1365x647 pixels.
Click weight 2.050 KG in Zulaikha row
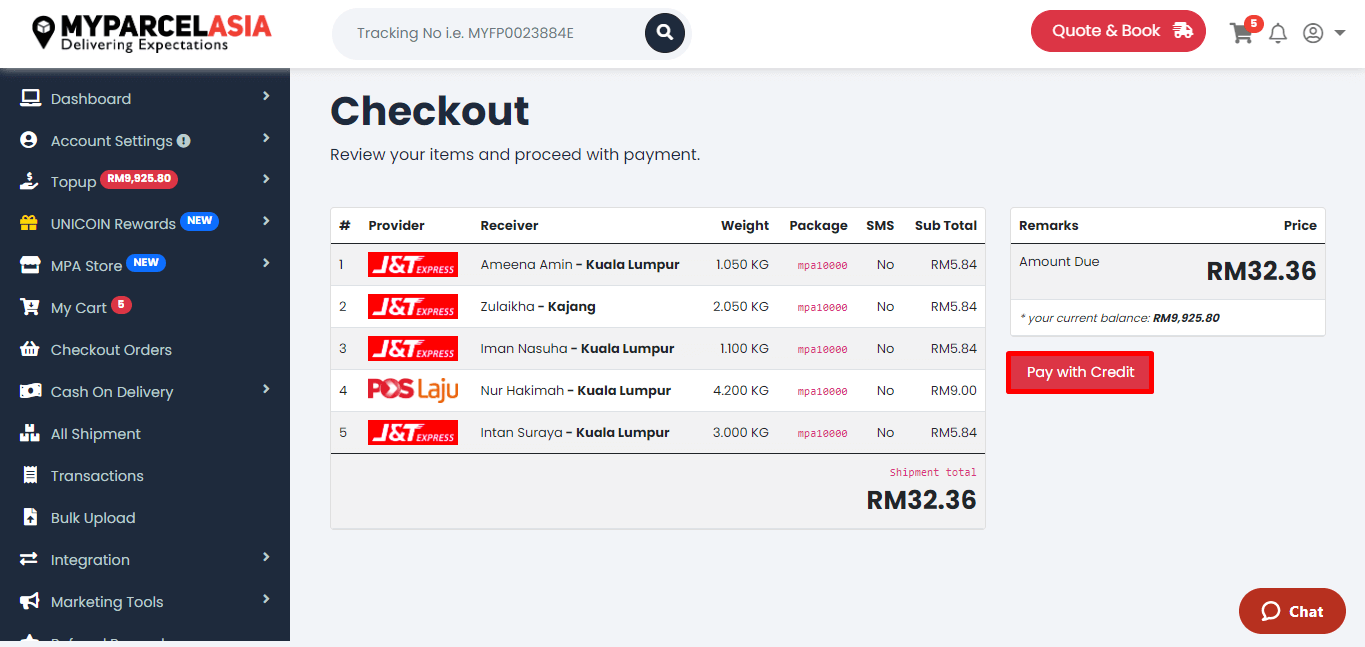(741, 307)
